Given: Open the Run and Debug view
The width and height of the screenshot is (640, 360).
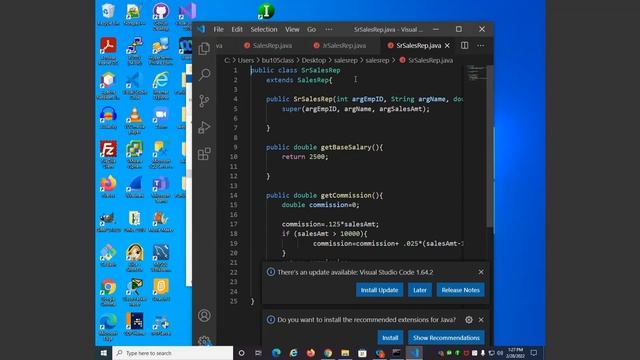Looking at the screenshot, I should 204,127.
